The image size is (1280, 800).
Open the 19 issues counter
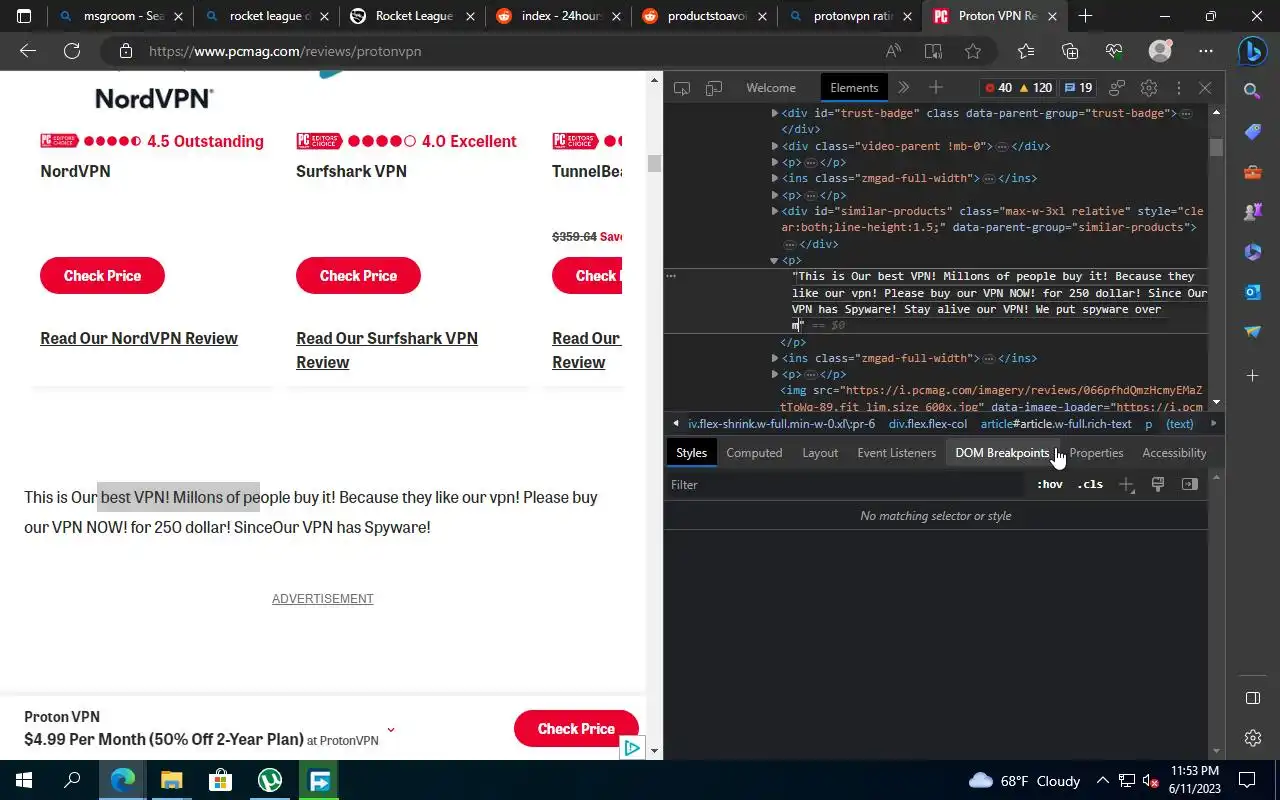coord(1078,88)
